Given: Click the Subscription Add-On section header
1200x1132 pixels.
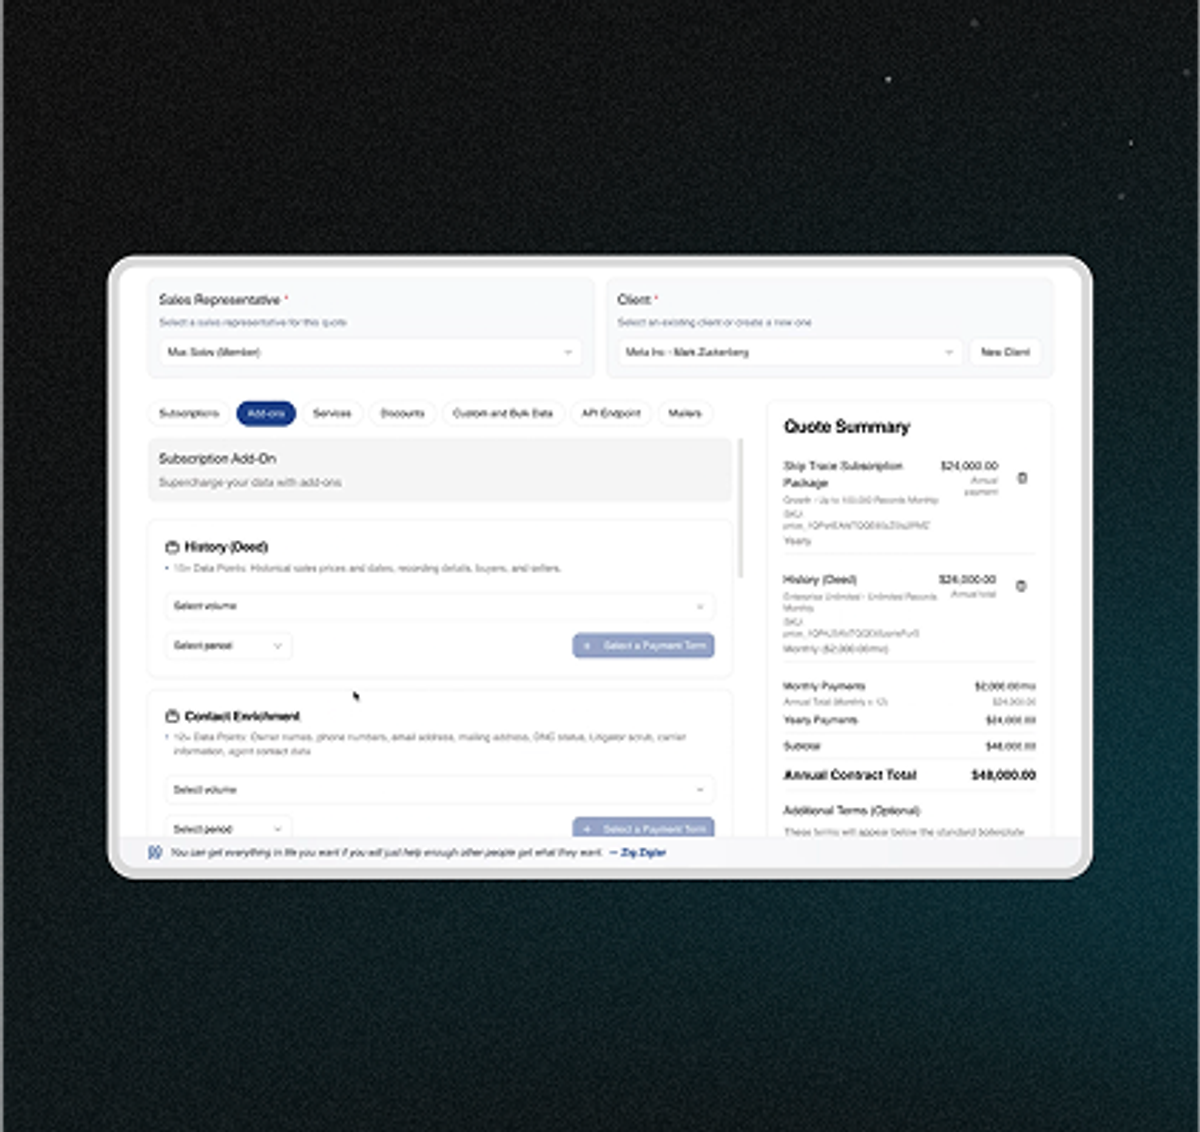Looking at the screenshot, I should tap(440, 470).
